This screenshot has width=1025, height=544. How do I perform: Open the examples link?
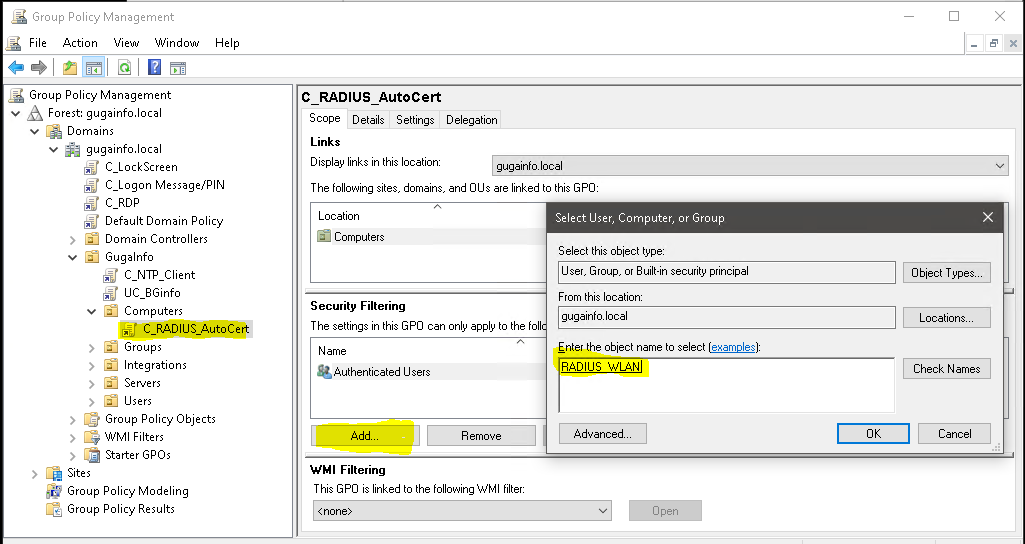point(733,347)
